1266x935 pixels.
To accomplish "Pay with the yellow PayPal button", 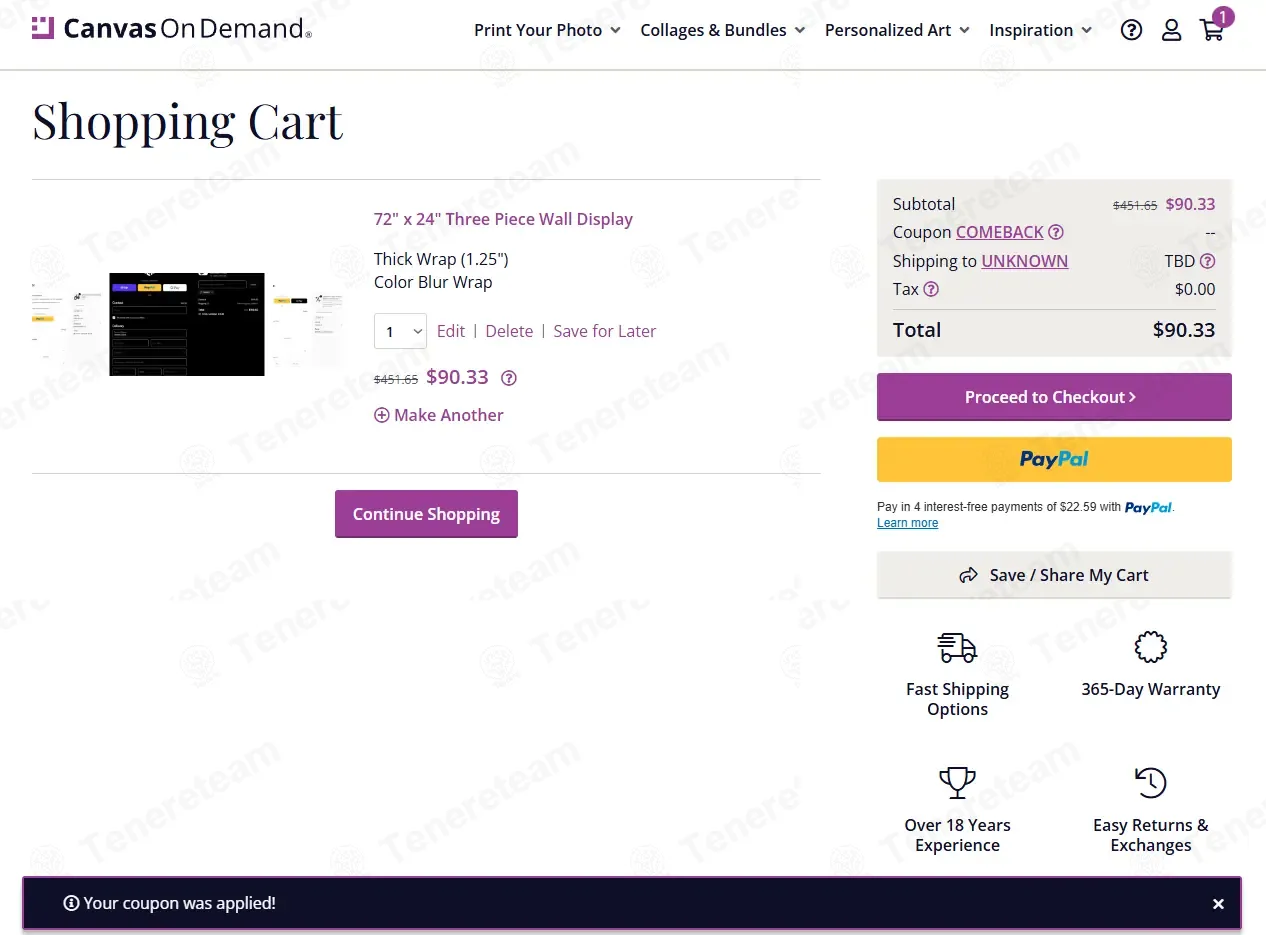I will [1054, 459].
